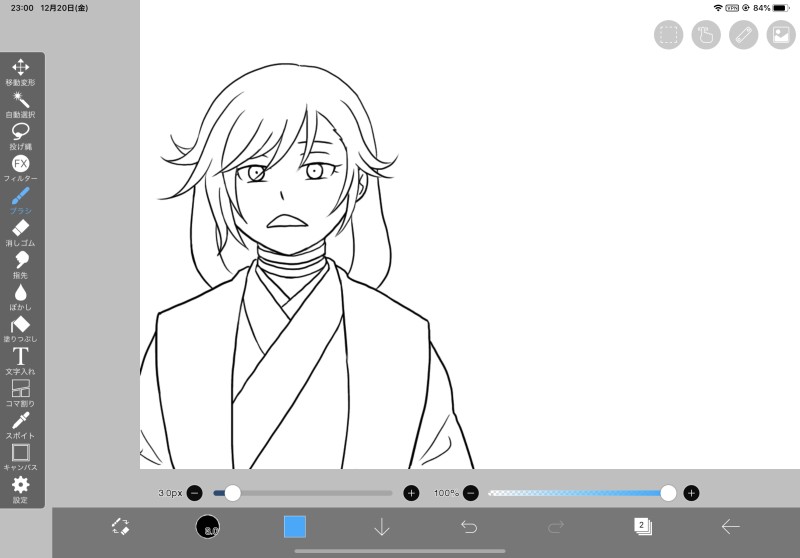Tap the VPN status indicator
The height and width of the screenshot is (558, 800).
[x=732, y=8]
